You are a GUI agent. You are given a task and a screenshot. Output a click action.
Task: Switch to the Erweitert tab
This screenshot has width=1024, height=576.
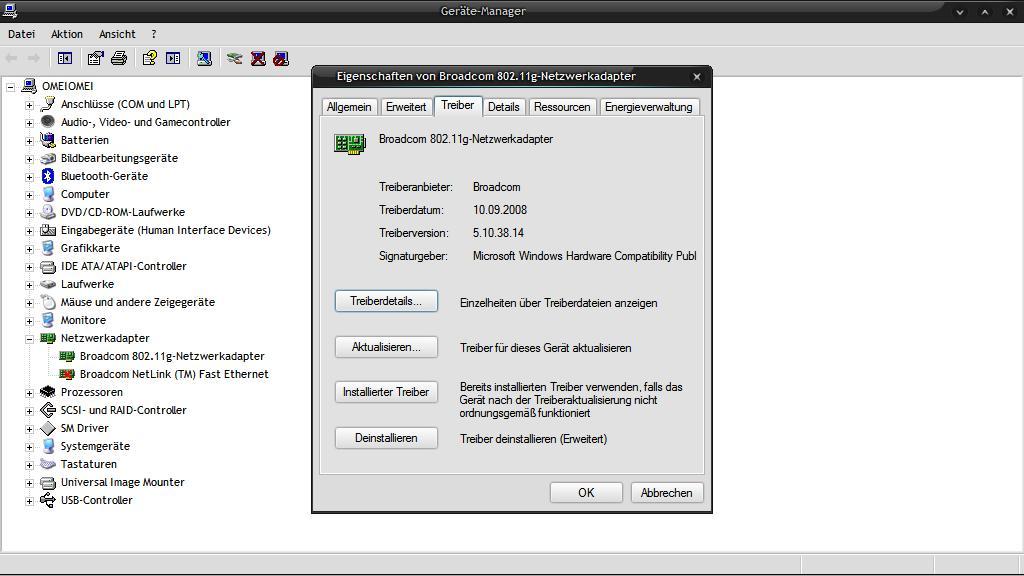coord(406,107)
